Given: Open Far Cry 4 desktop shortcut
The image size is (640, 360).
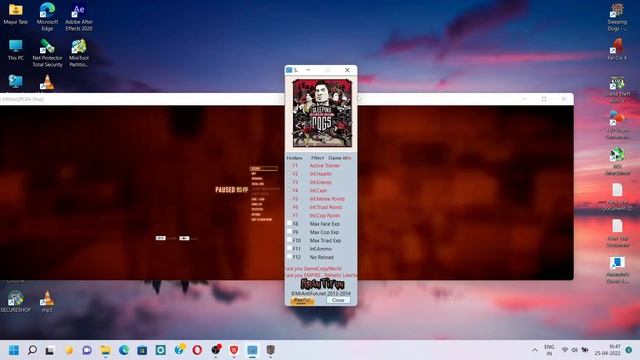Looking at the screenshot, I should (617, 50).
